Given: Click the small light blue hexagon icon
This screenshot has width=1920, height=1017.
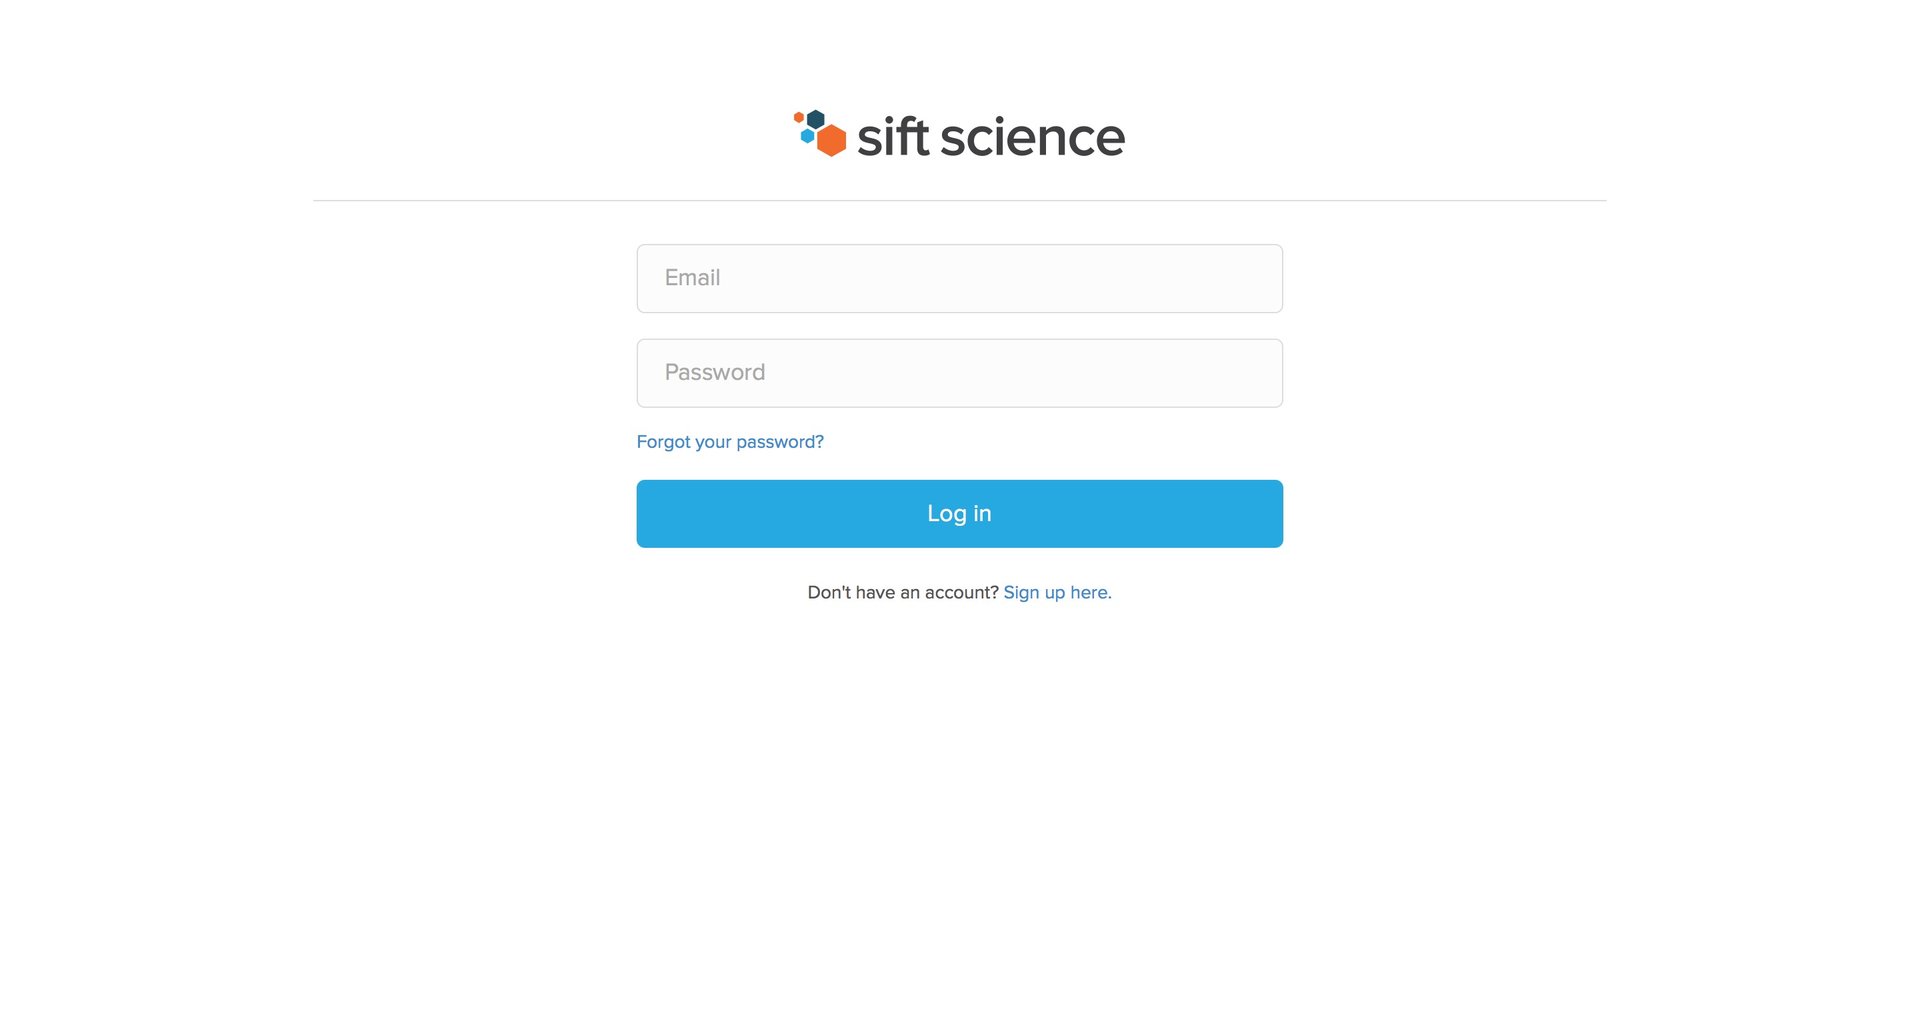Looking at the screenshot, I should pos(807,136).
